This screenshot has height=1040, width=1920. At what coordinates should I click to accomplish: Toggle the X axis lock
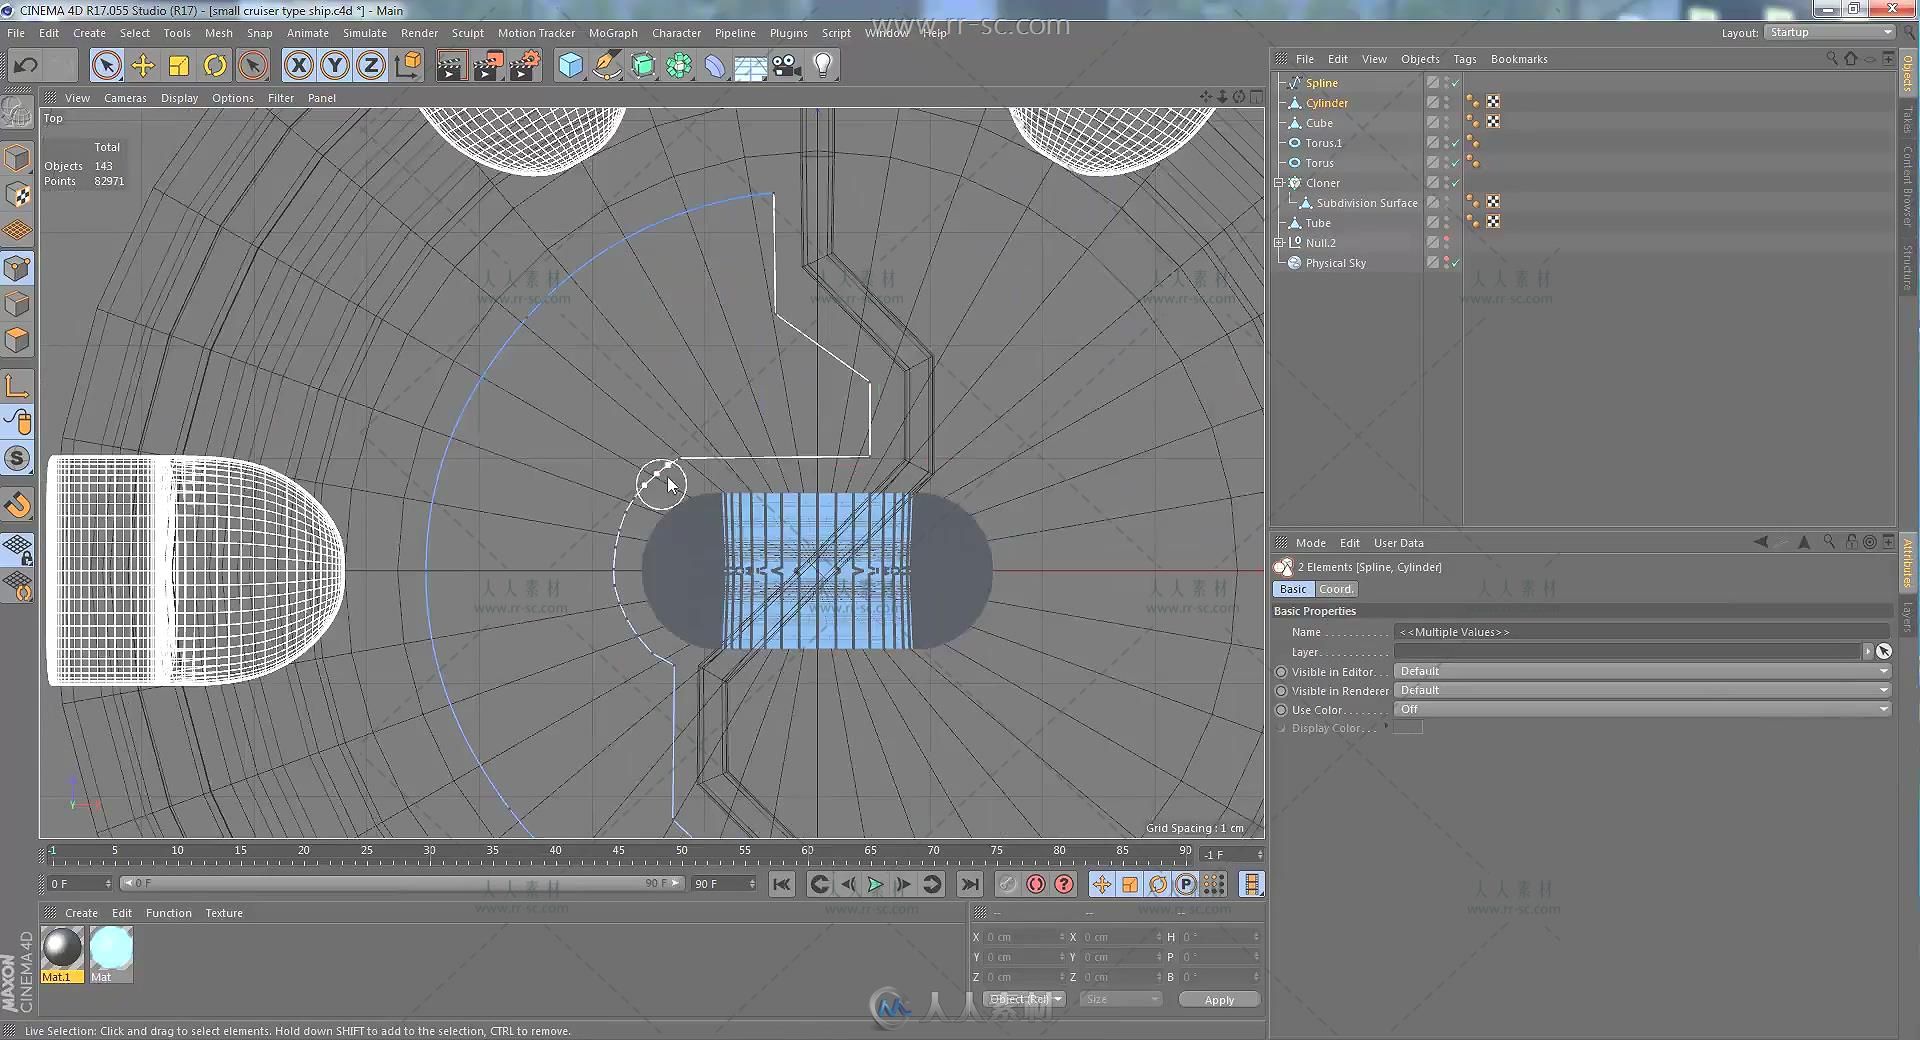tap(298, 66)
